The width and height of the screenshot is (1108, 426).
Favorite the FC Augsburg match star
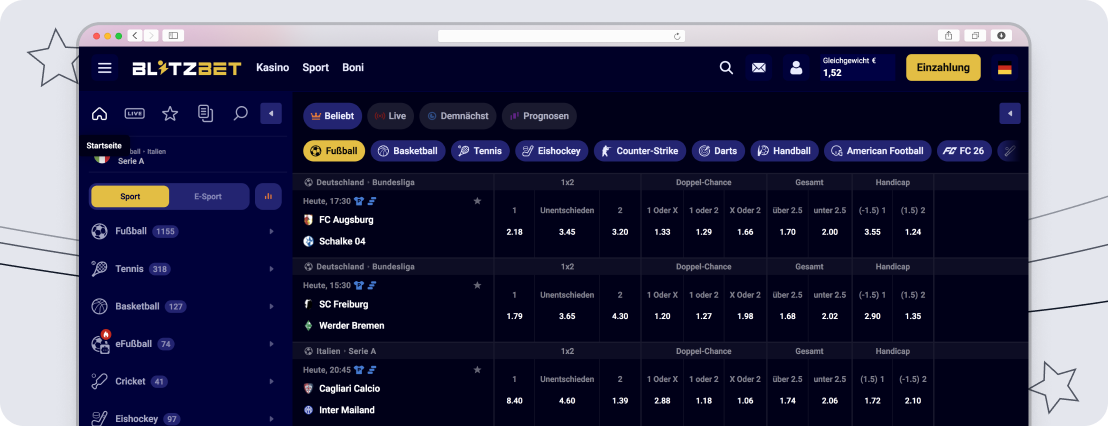(477, 201)
